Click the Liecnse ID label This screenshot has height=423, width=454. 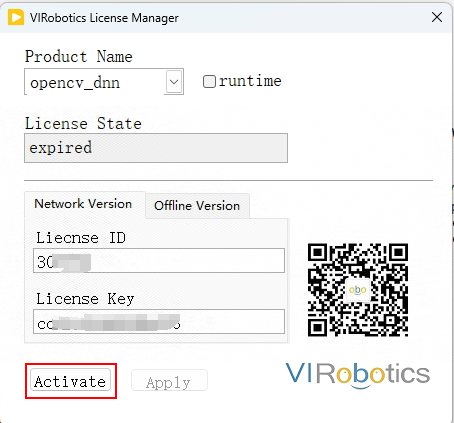pos(81,238)
